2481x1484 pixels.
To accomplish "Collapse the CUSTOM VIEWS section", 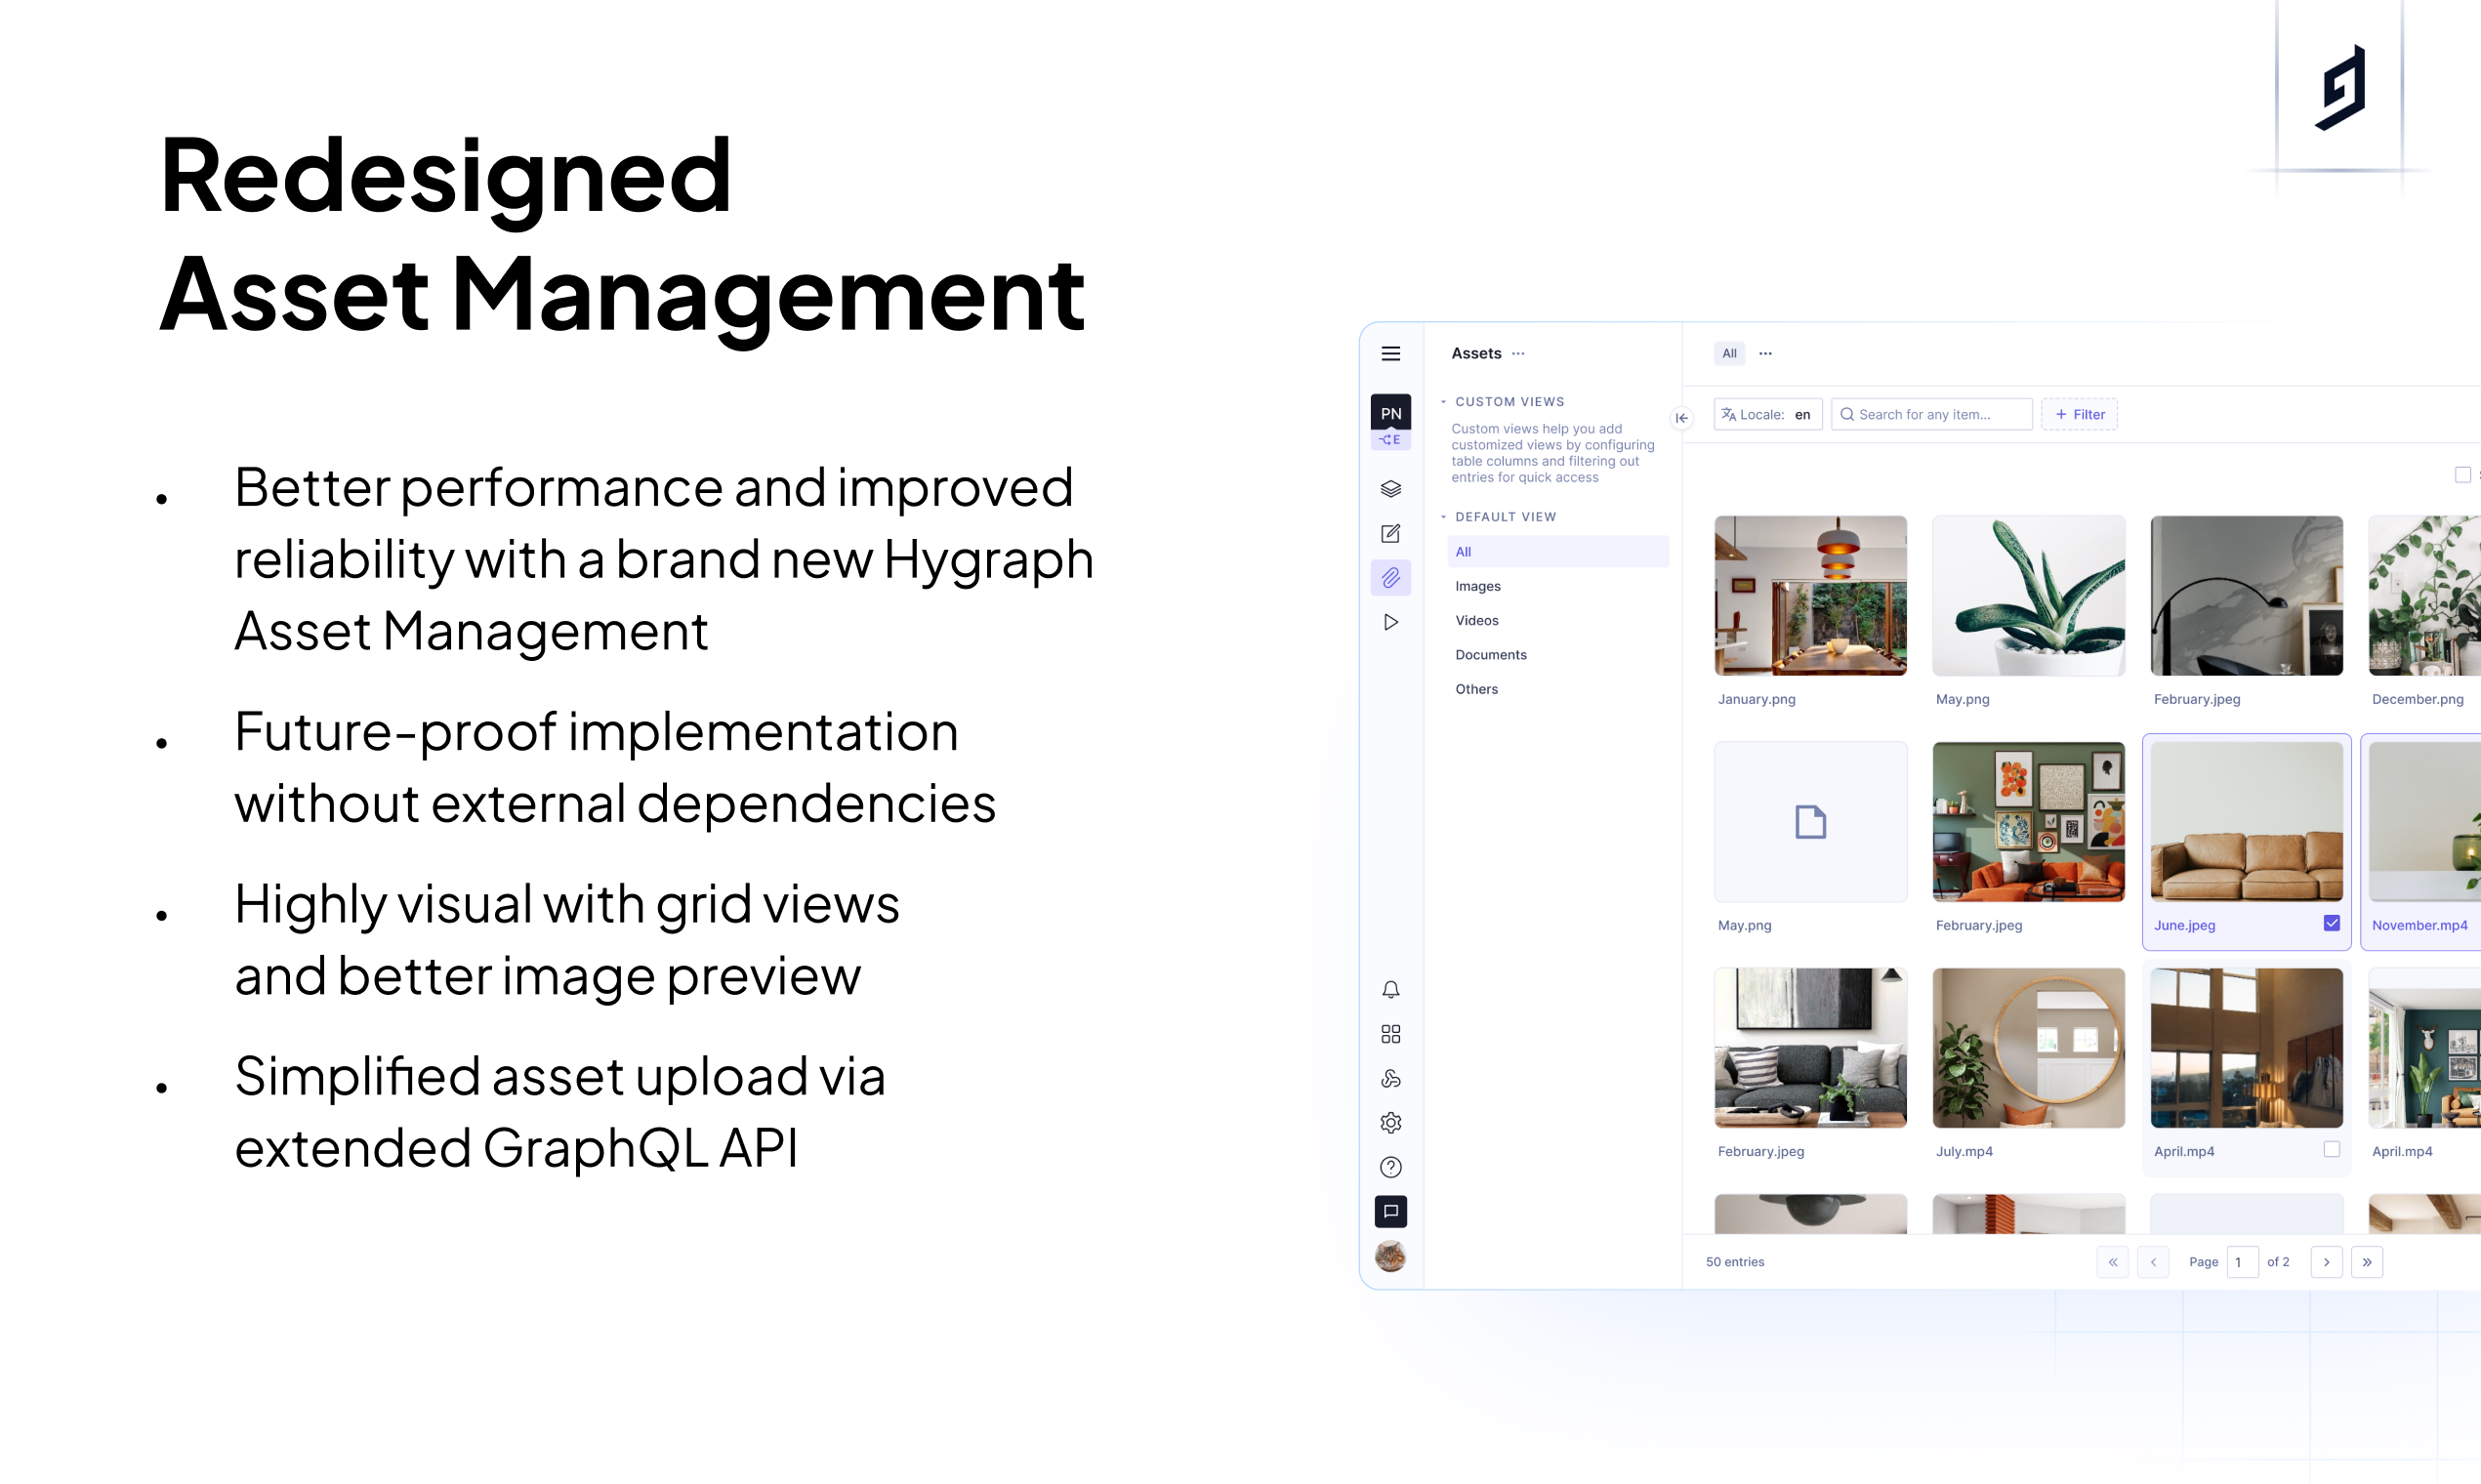I will click(1443, 401).
